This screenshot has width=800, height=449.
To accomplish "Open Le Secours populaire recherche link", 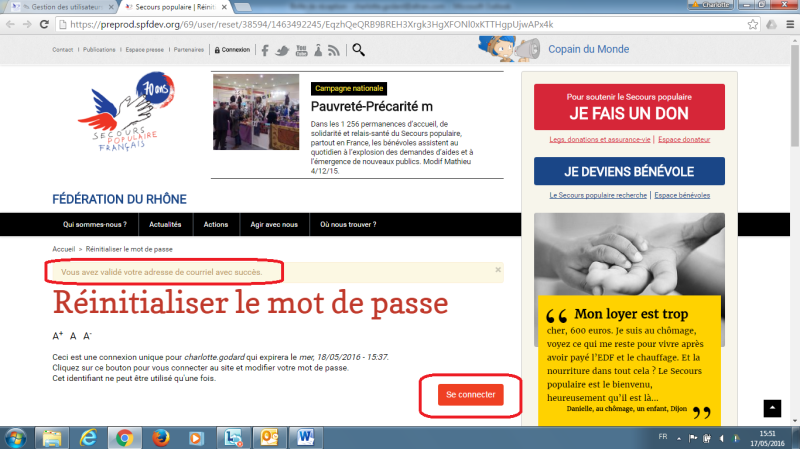I will coord(598,195).
